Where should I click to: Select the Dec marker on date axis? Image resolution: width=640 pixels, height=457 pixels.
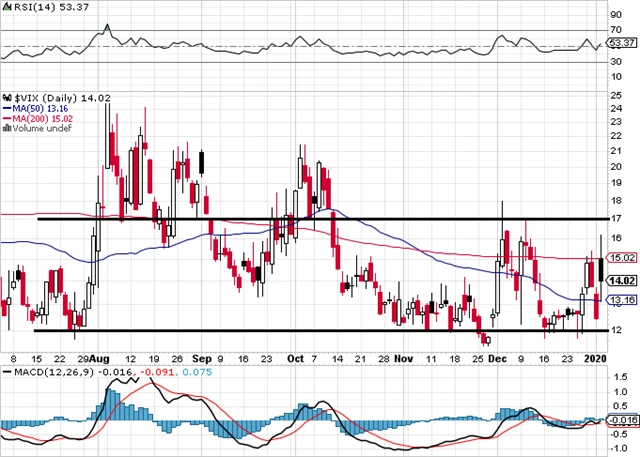[498, 357]
